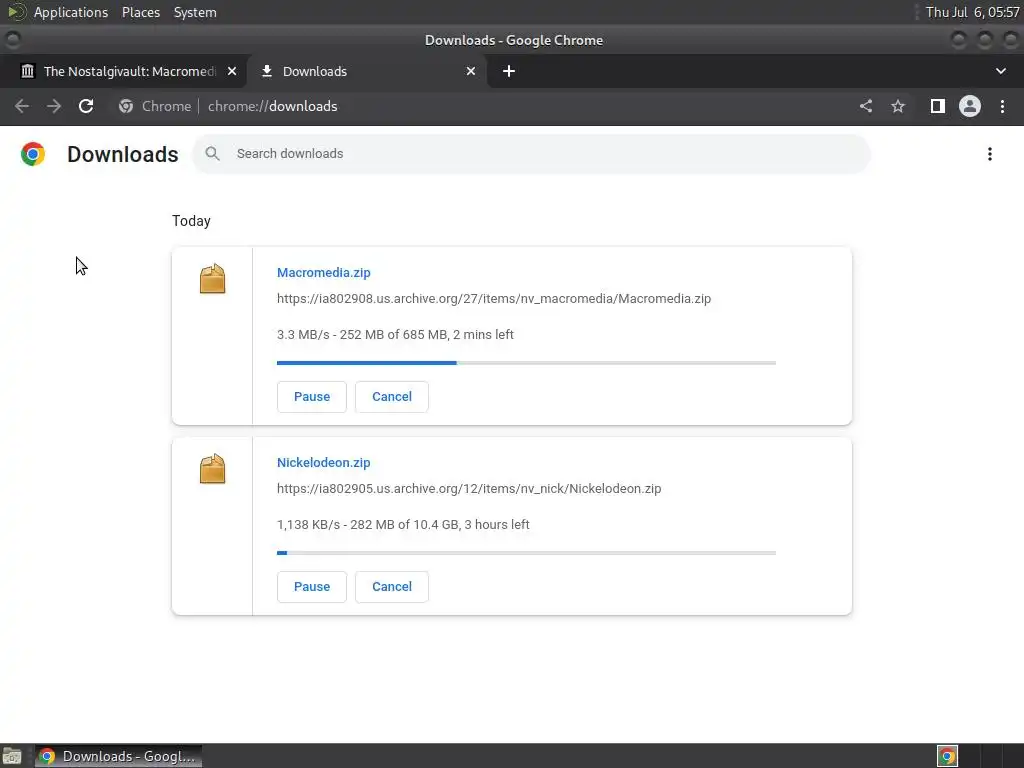Click the Downloads - Google Chrome taskbar button

pyautogui.click(x=118, y=756)
